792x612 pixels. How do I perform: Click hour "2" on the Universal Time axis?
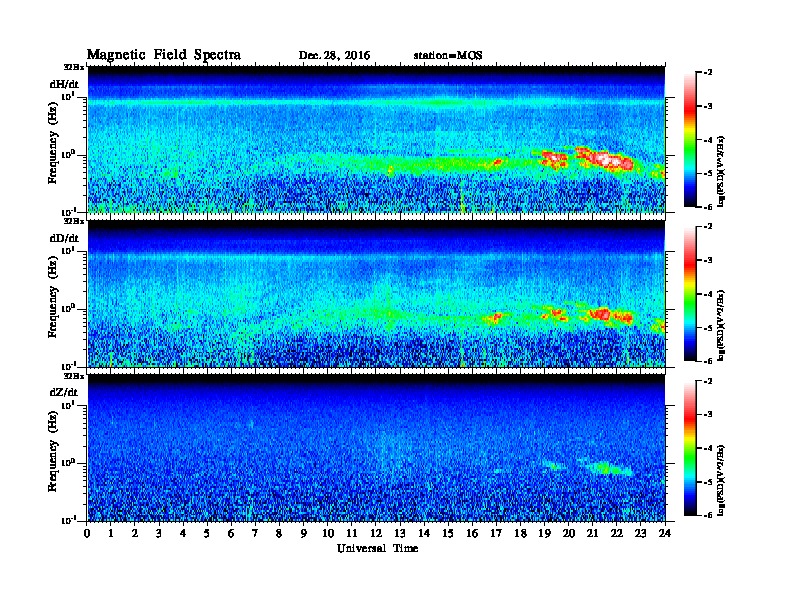coord(135,533)
